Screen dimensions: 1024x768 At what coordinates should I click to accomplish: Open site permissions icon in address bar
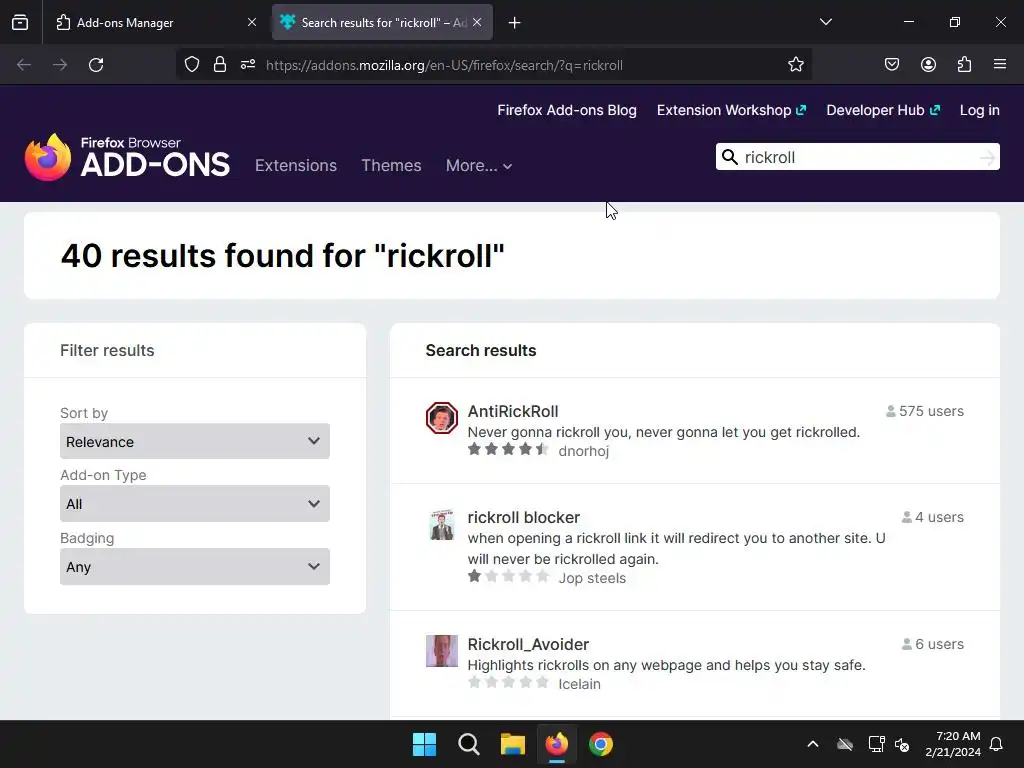pyautogui.click(x=248, y=65)
